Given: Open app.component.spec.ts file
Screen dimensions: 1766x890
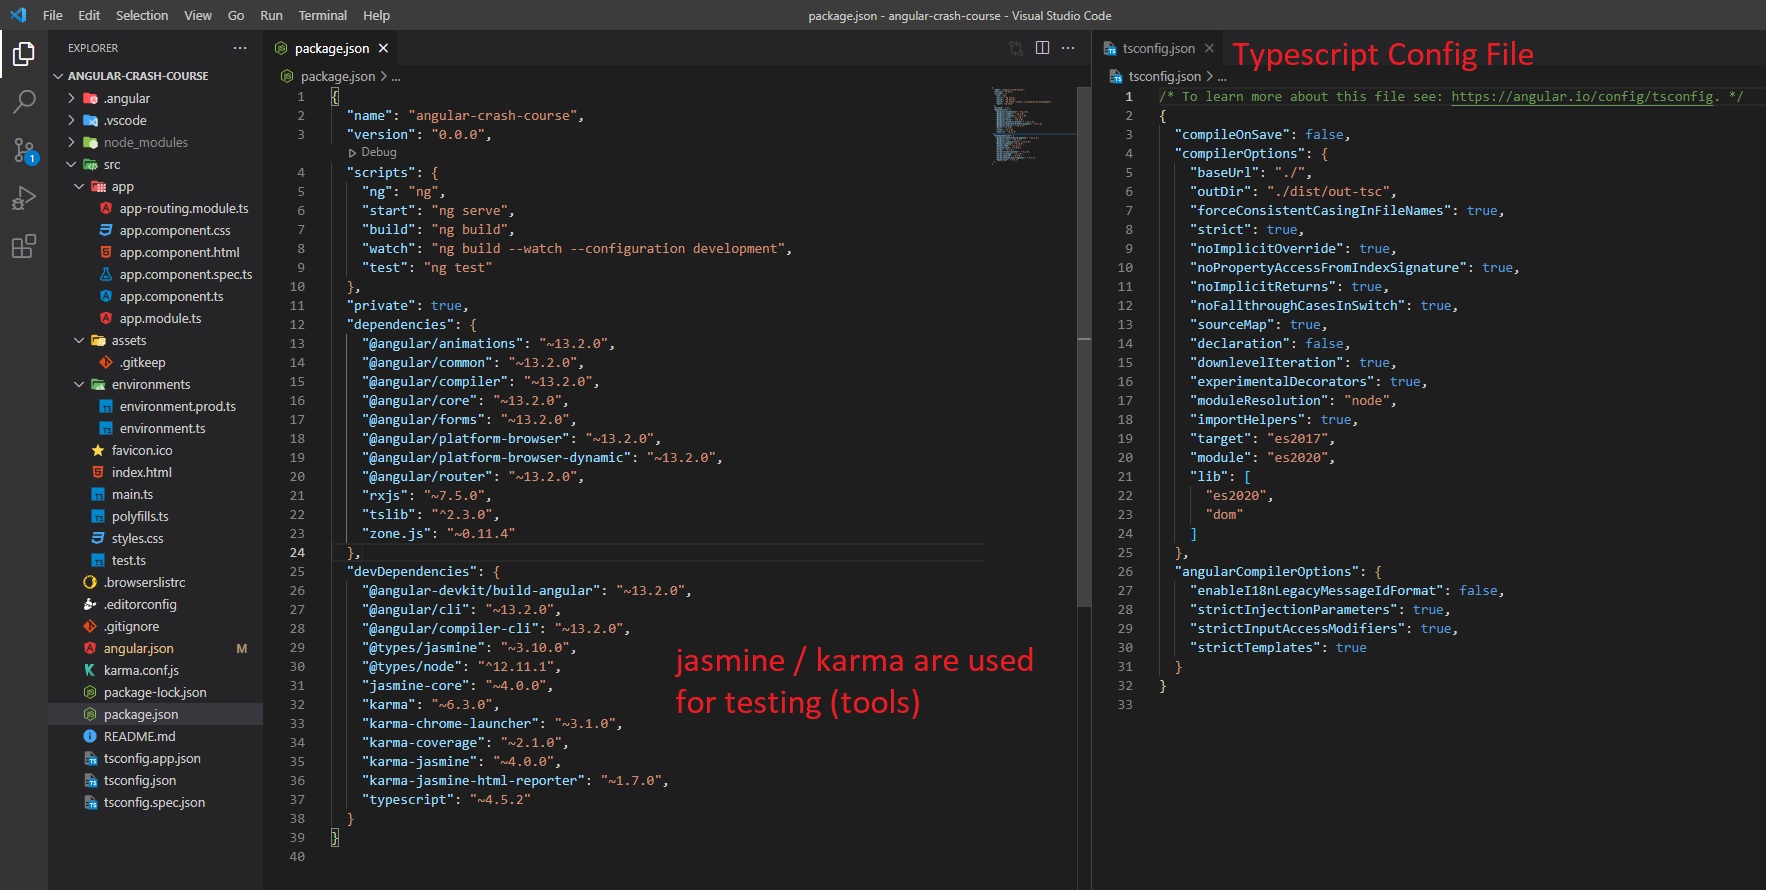Looking at the screenshot, I should tap(155, 274).
